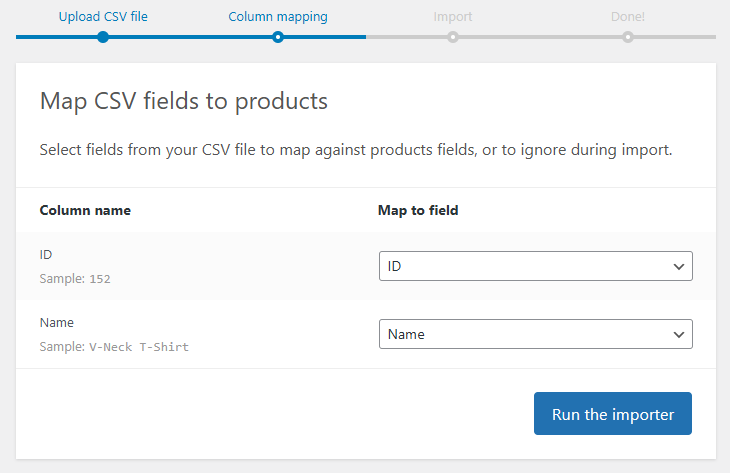Click the Column name header

[85, 210]
